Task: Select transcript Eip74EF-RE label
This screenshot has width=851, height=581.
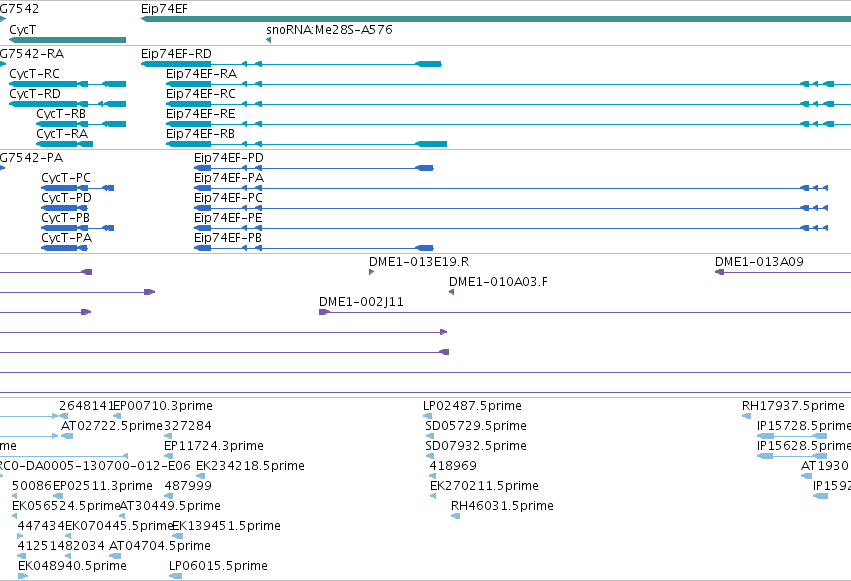Action: click(201, 114)
